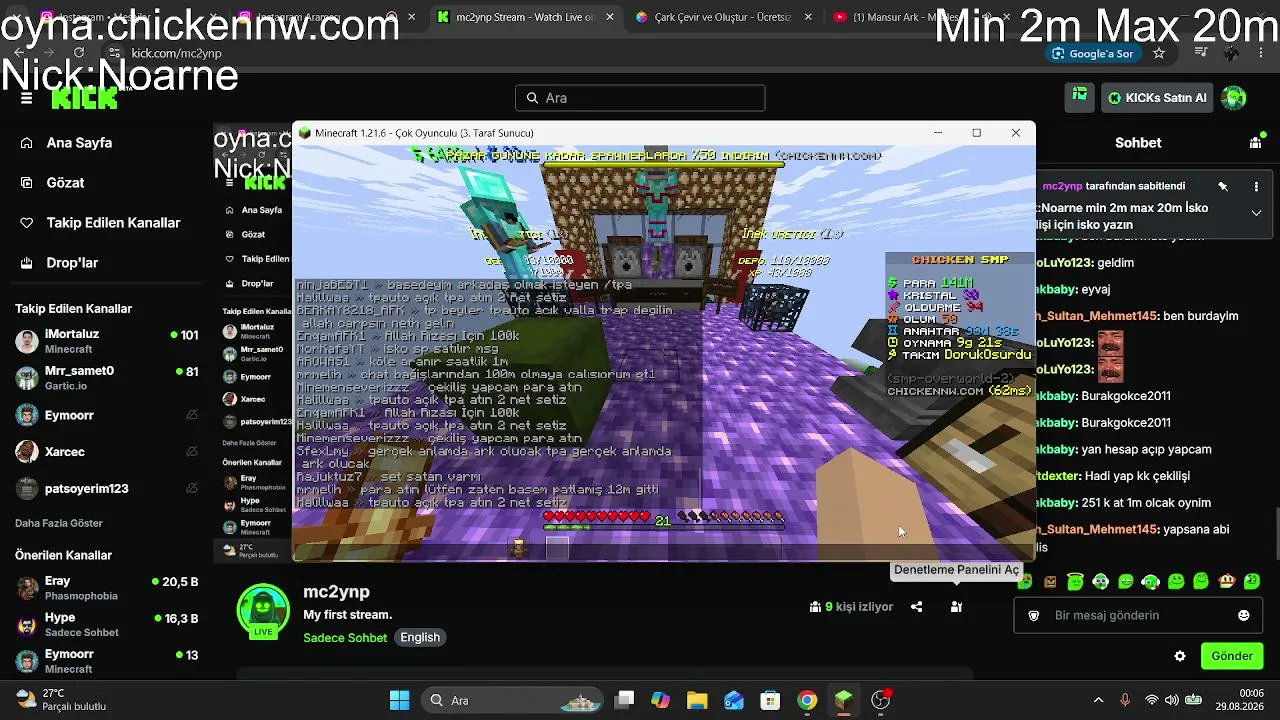Viewport: 1280px width, 720px height.
Task: Open the Xarcec channel
Action: 106,452
